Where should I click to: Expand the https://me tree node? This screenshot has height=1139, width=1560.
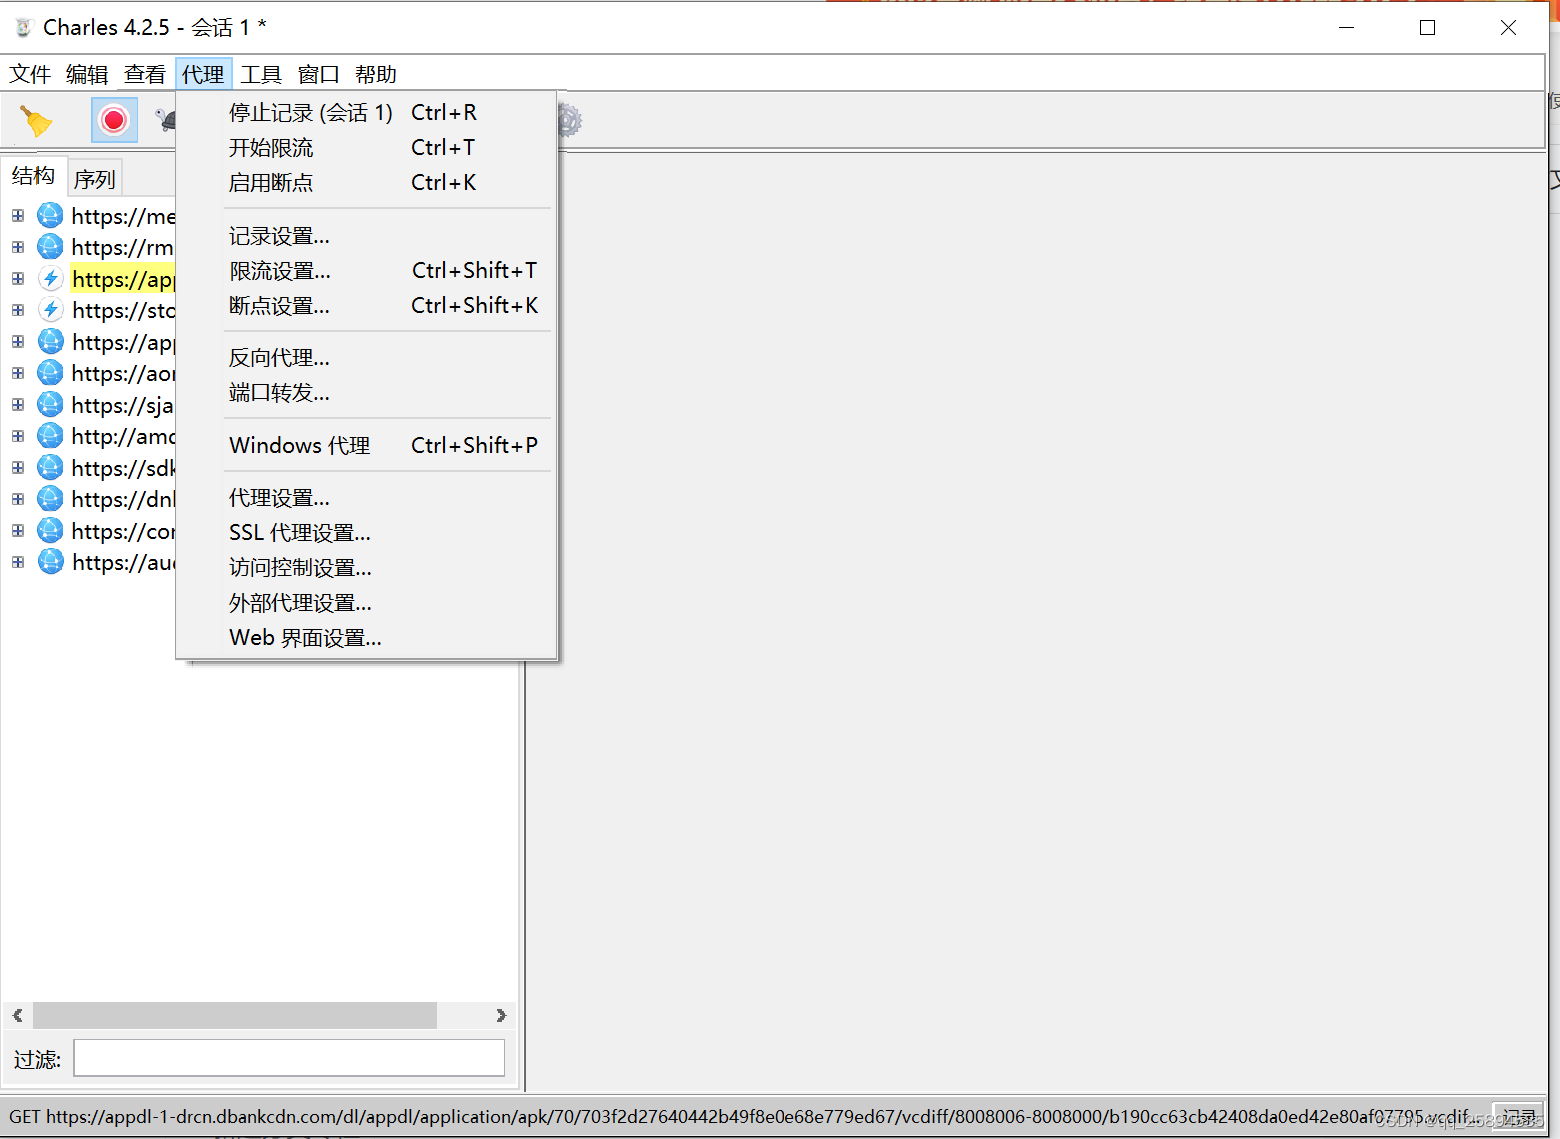(18, 215)
